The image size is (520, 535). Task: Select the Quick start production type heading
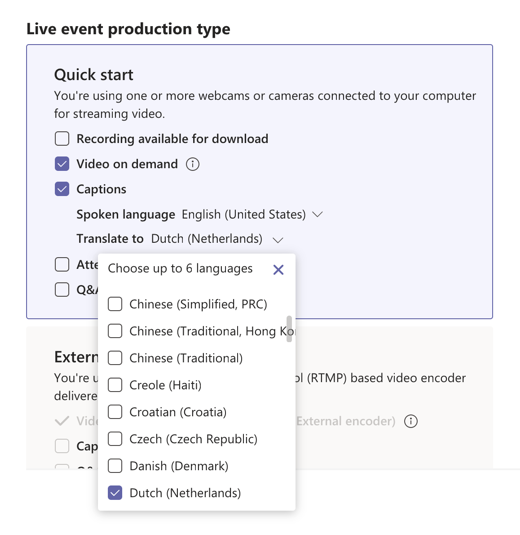(93, 75)
